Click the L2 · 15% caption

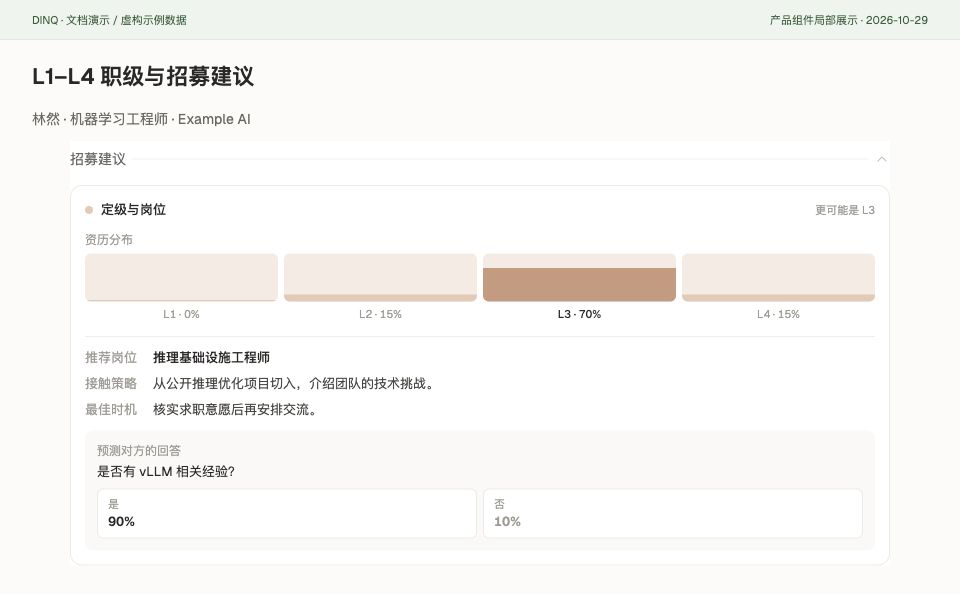380,314
